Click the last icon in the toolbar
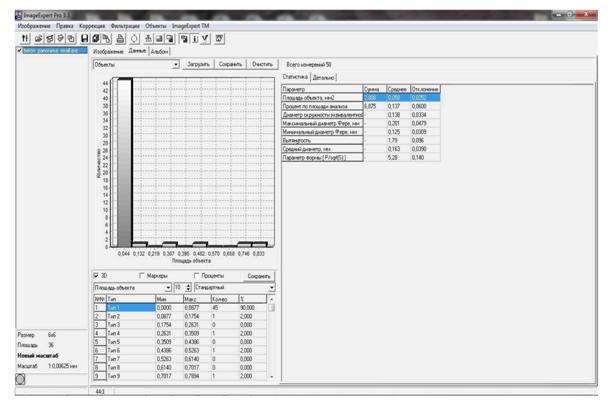Viewport: 611px width, 403px height. click(220, 36)
